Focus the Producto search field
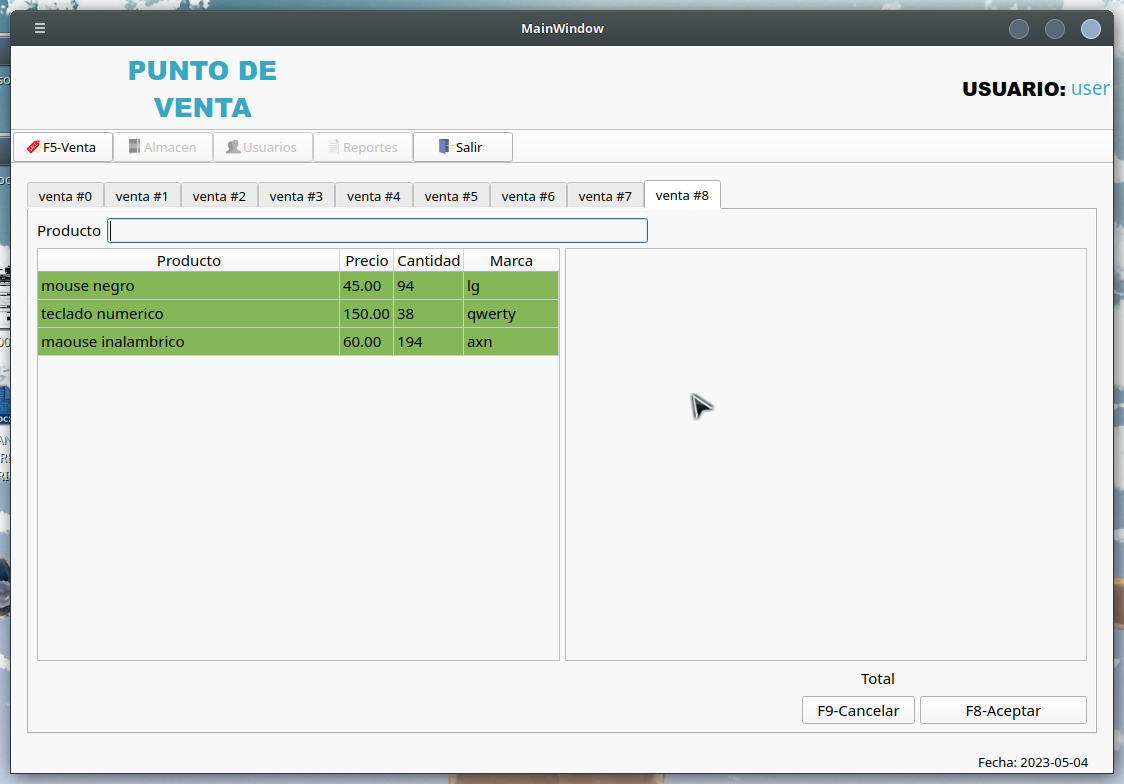 tap(377, 231)
